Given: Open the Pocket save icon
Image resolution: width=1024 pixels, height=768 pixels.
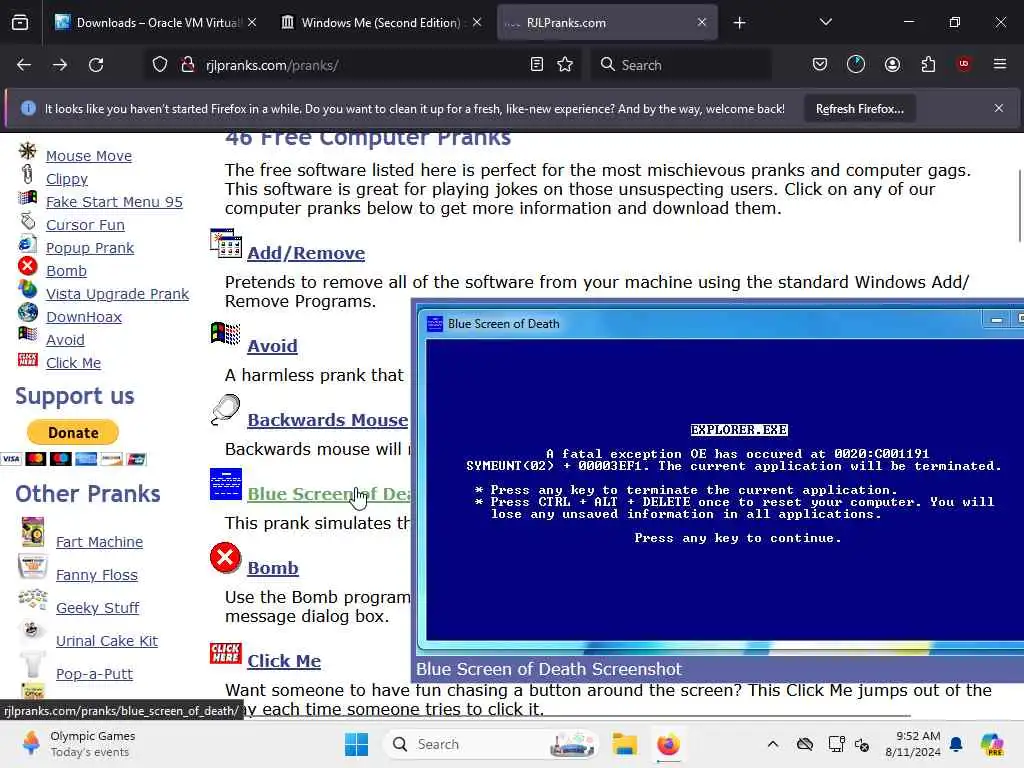Looking at the screenshot, I should pyautogui.click(x=820, y=64).
